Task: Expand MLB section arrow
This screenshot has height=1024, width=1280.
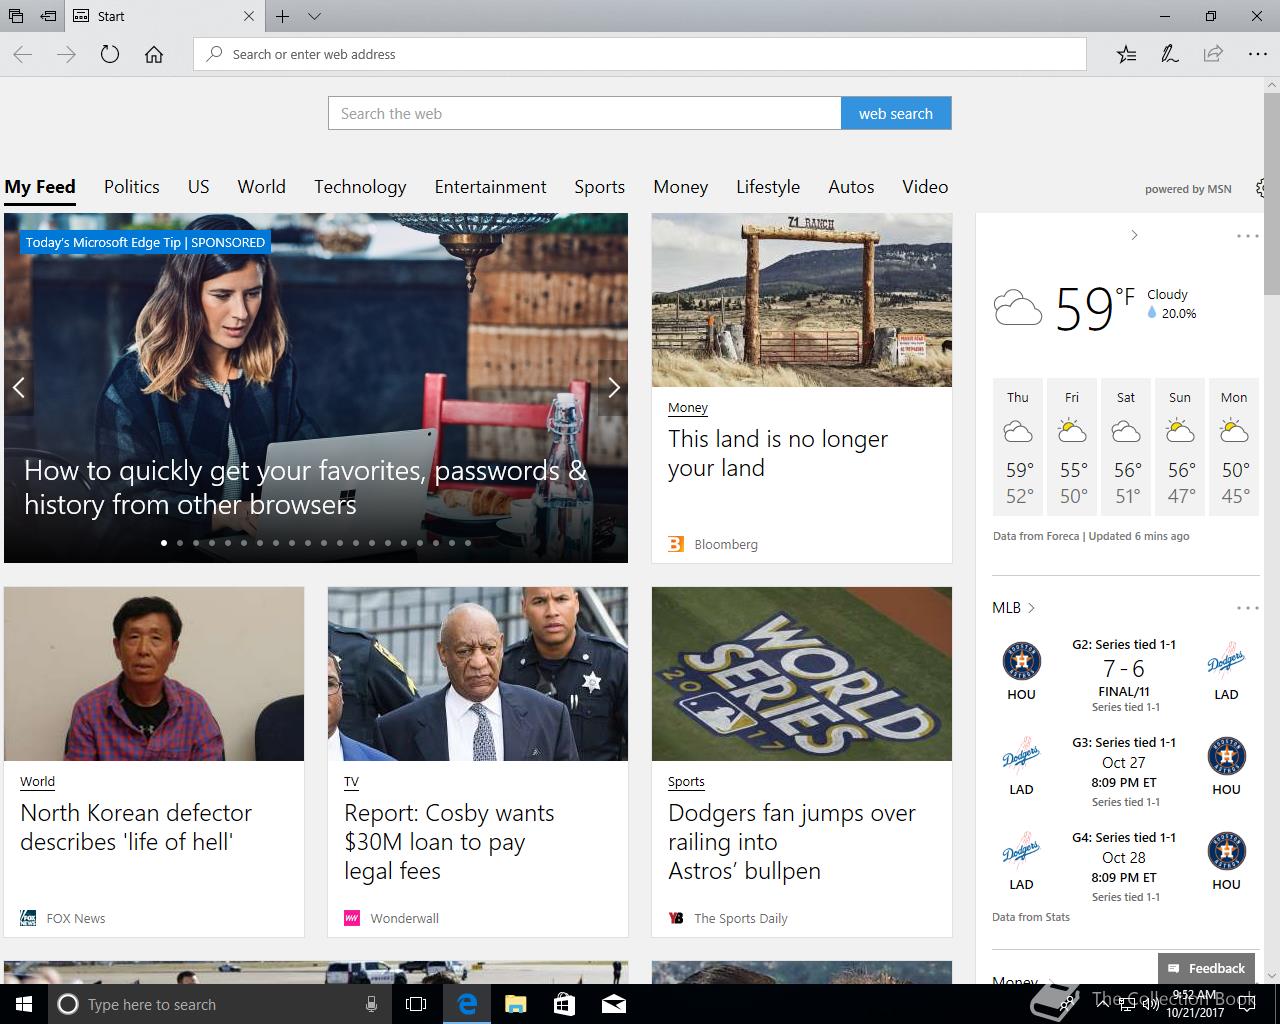Action: (x=1031, y=608)
